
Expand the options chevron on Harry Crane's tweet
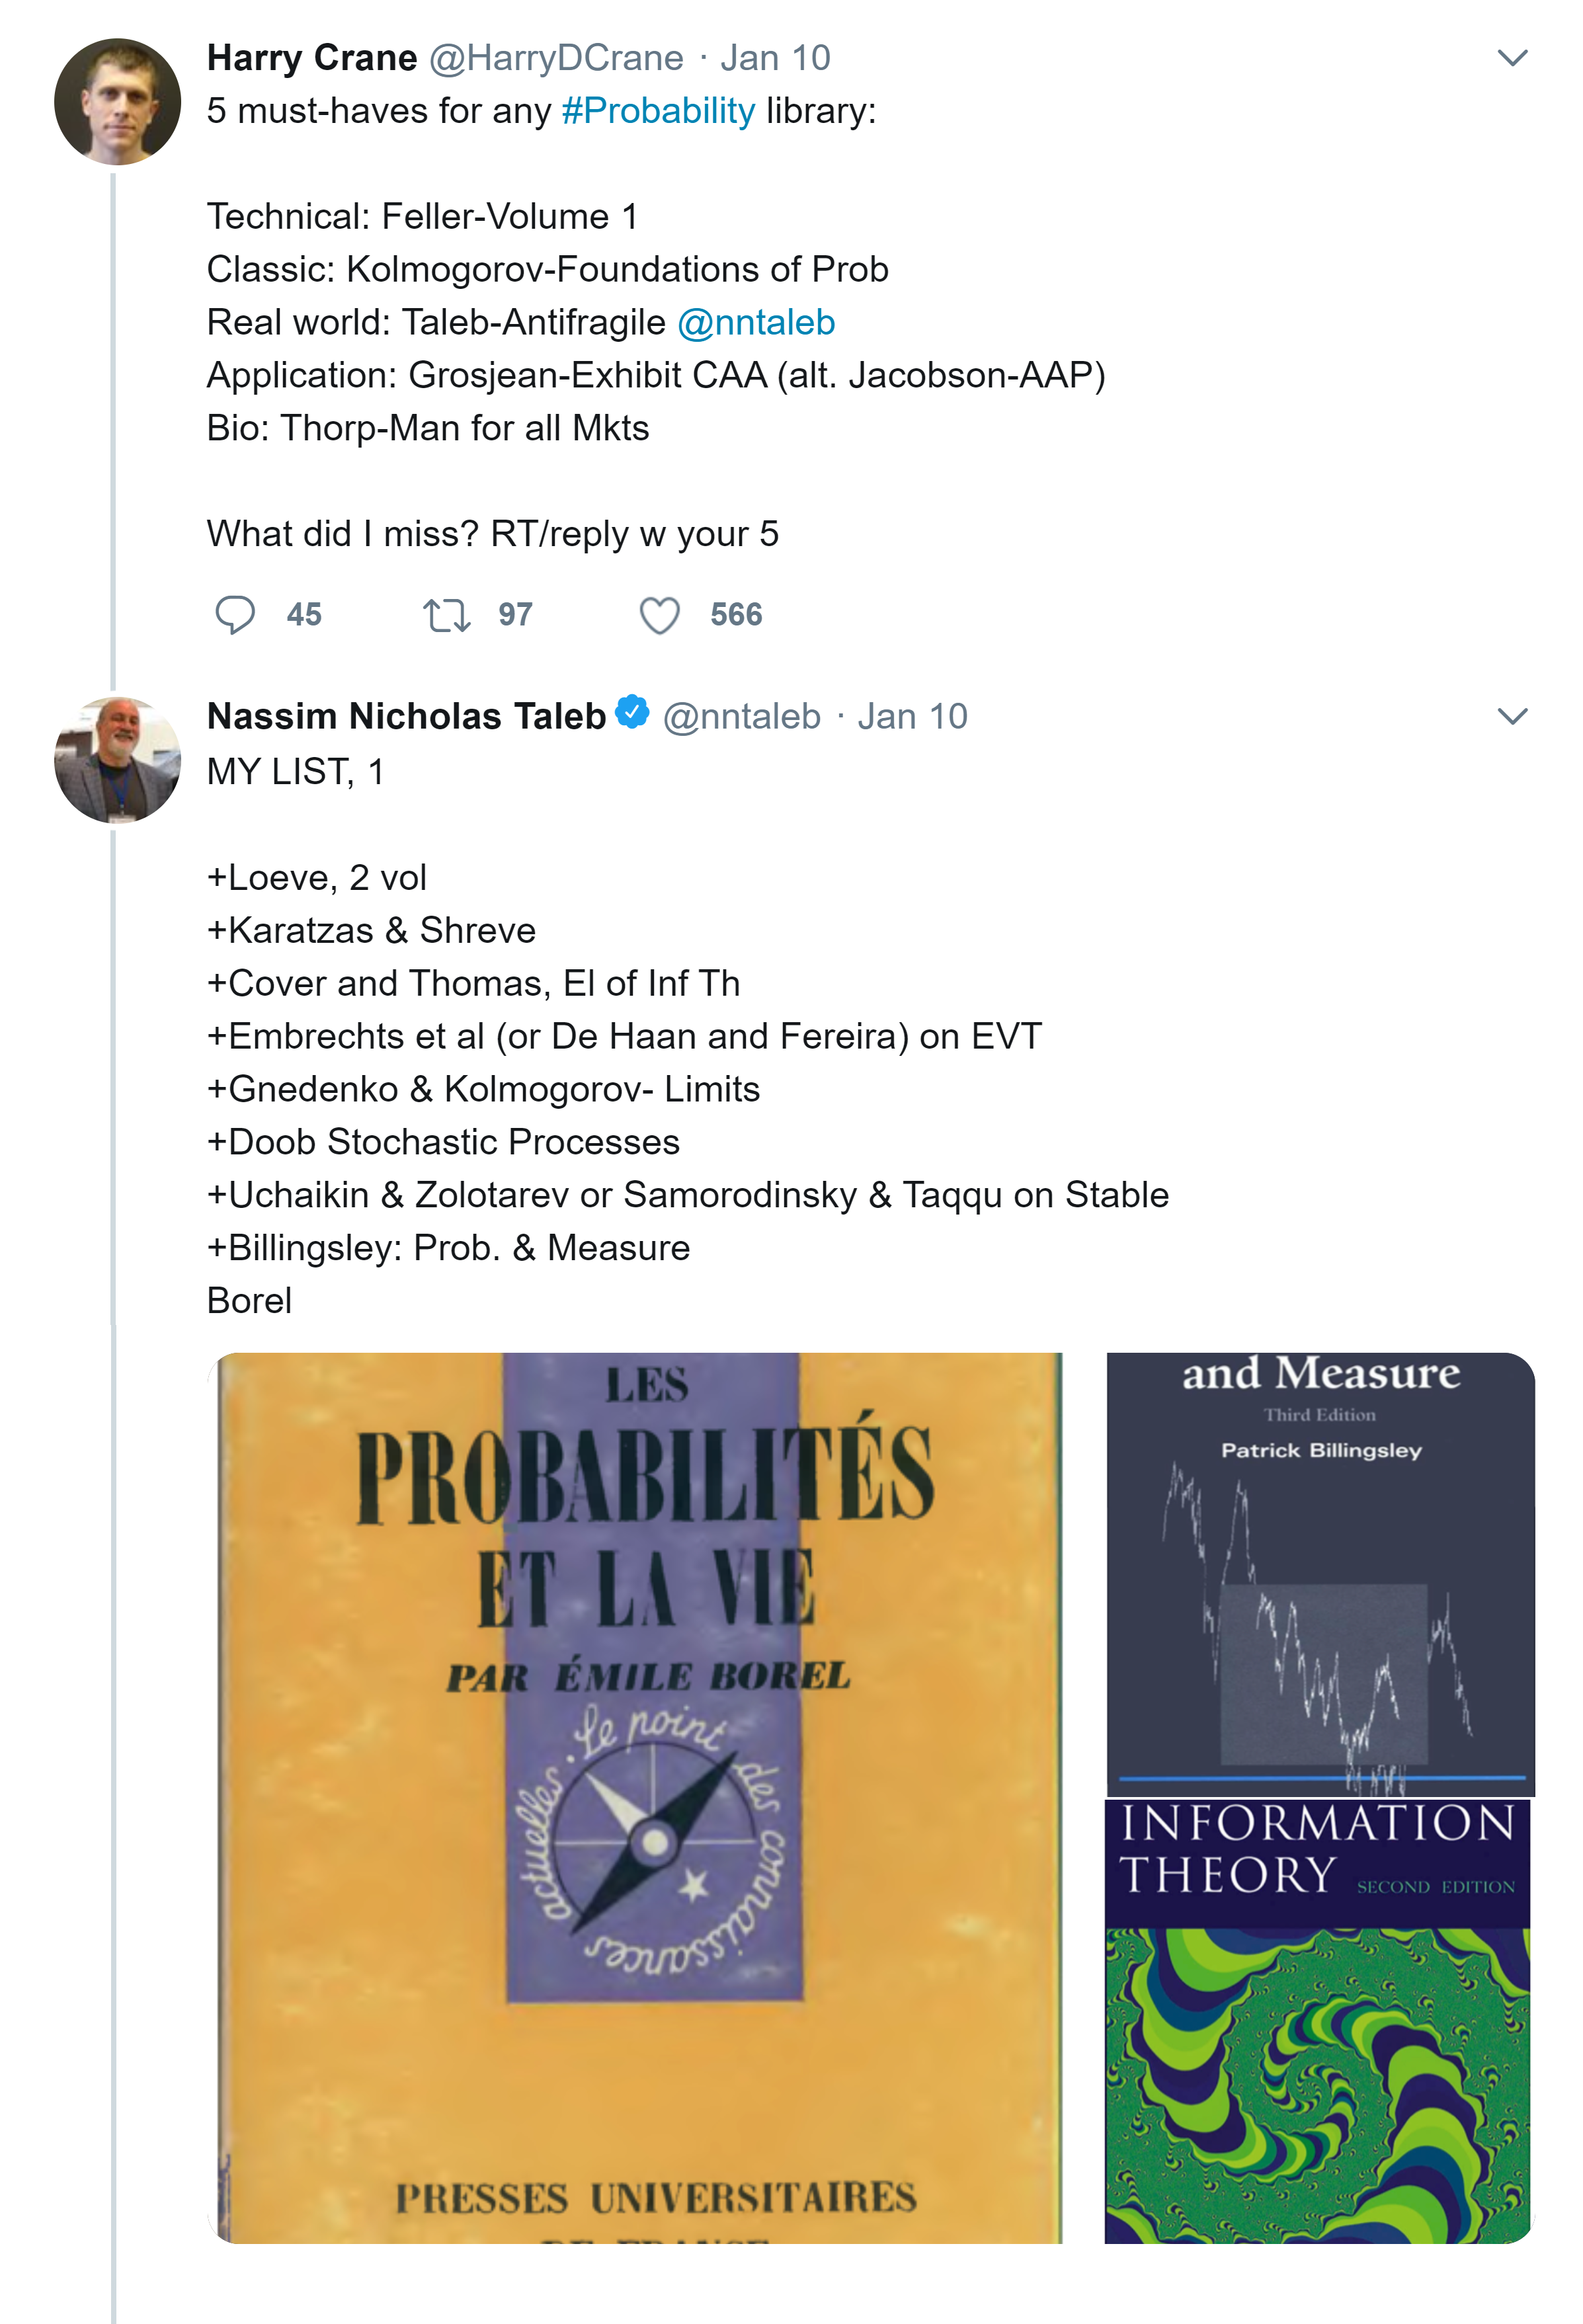[x=1512, y=58]
